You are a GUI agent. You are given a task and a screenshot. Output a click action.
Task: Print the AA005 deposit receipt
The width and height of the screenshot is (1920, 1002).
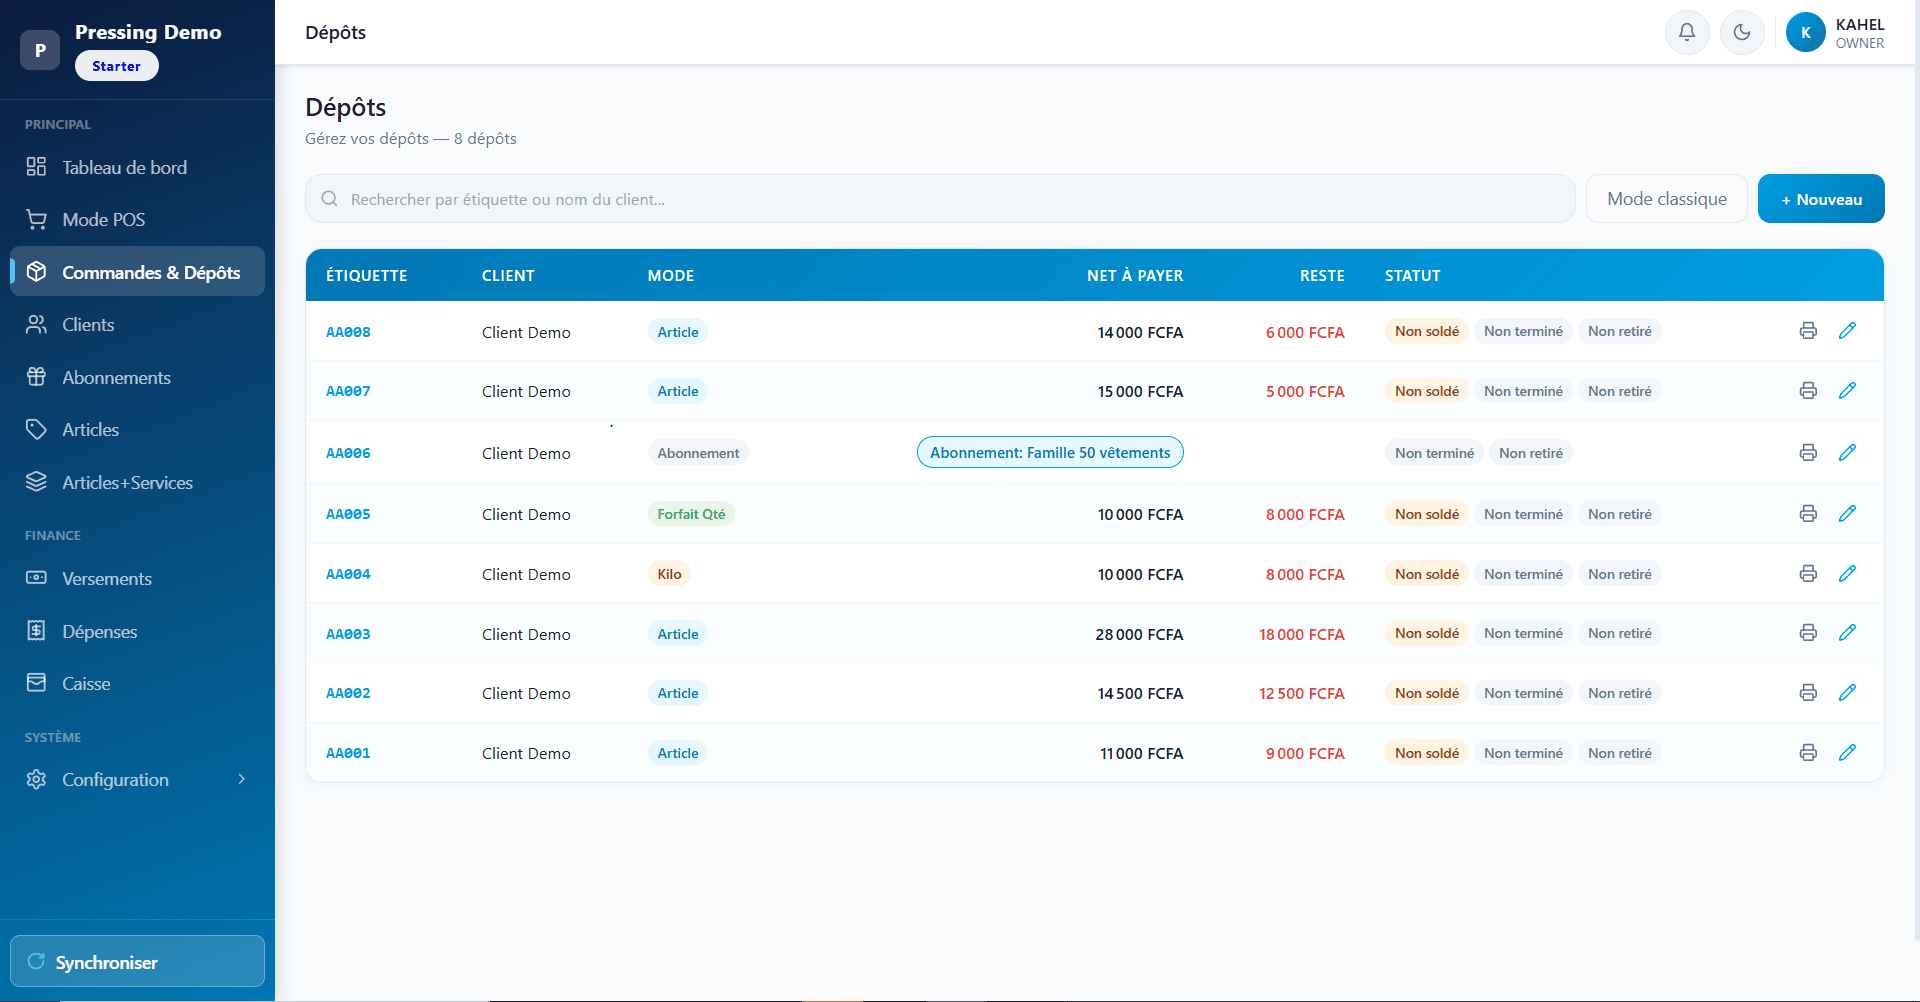coord(1808,514)
